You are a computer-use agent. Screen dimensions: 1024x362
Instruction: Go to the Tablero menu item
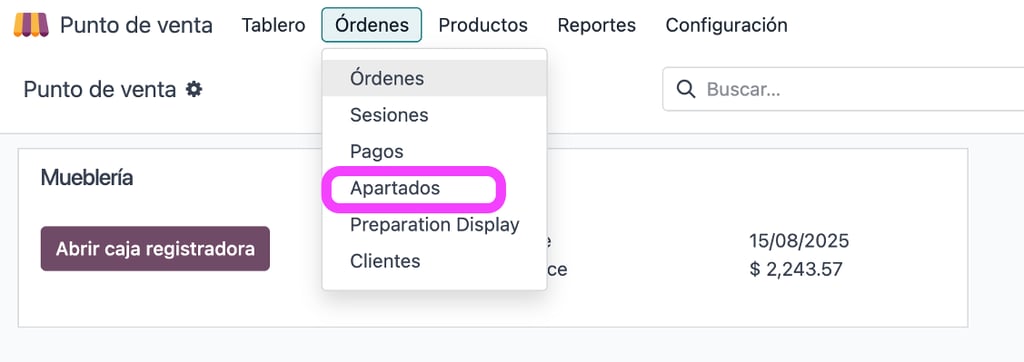tap(273, 25)
